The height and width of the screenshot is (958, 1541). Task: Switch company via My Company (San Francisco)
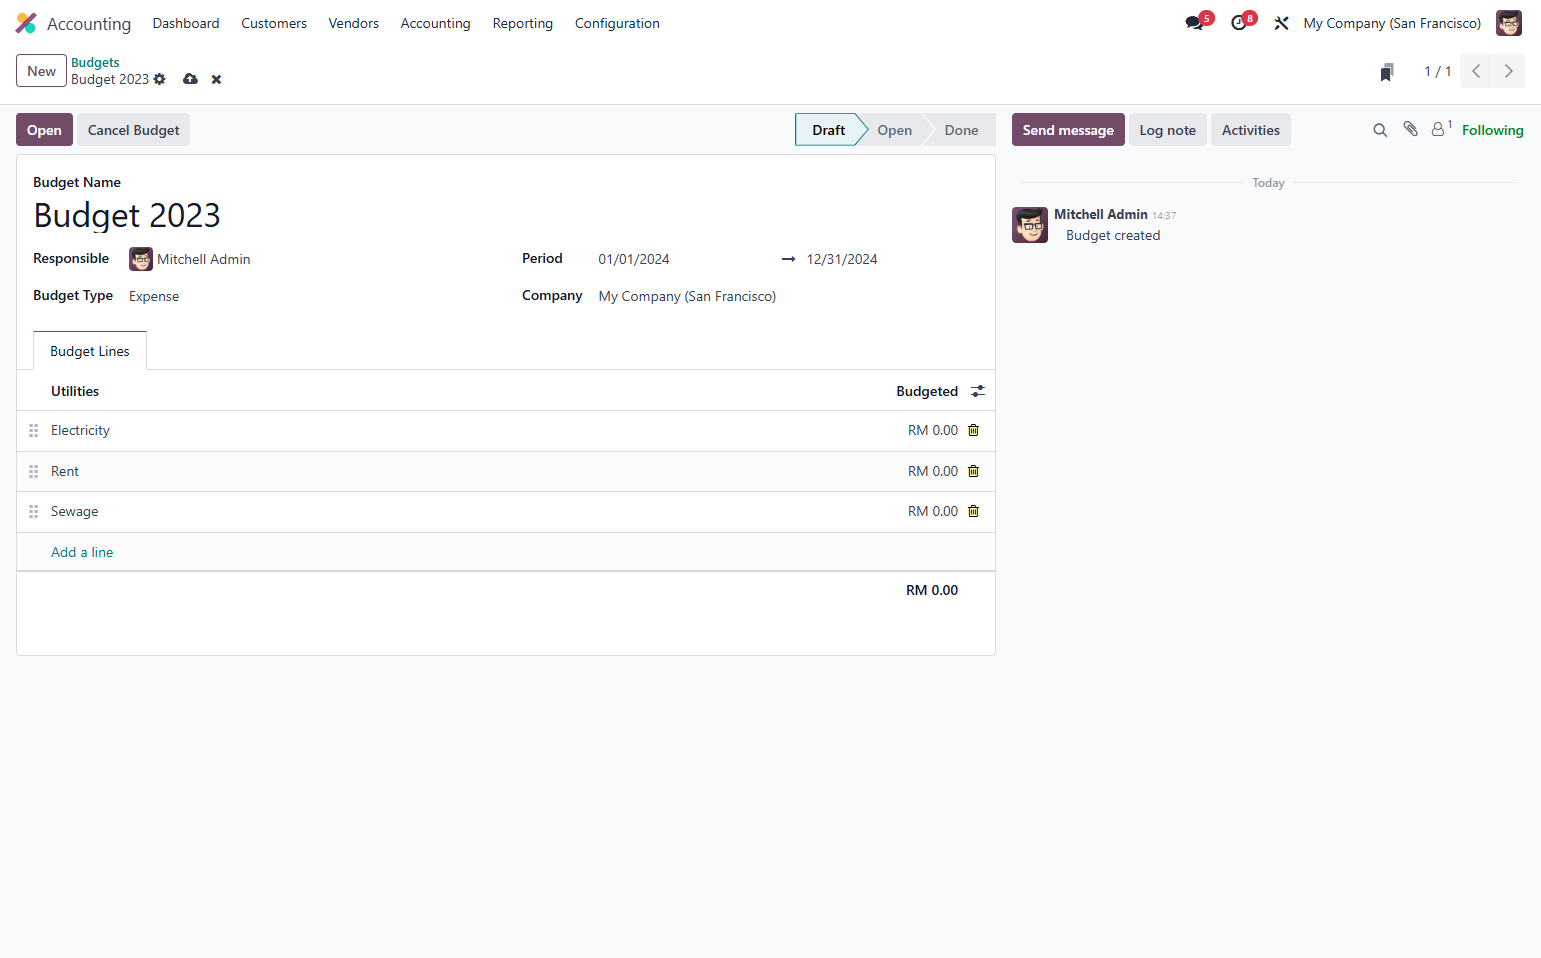coord(1392,23)
